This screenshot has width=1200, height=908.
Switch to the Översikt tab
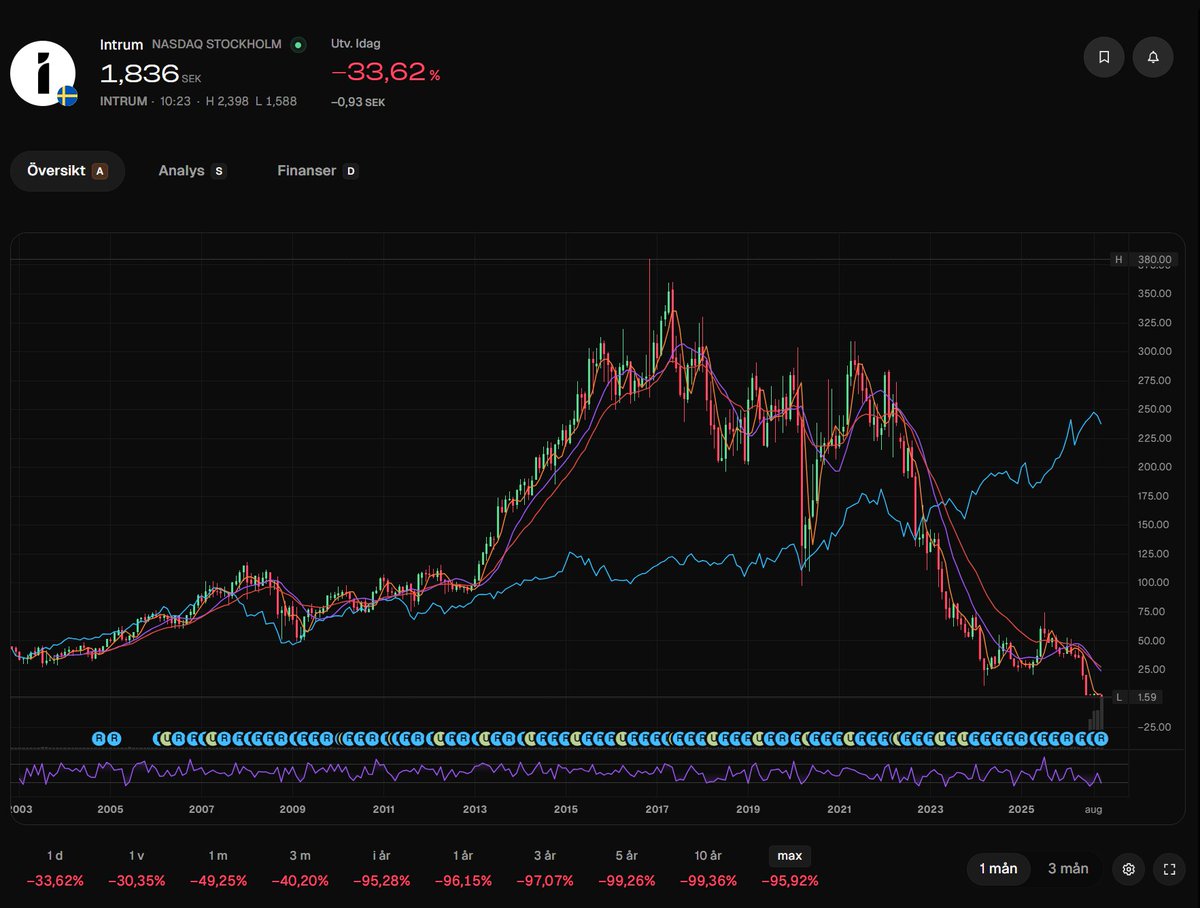click(67, 171)
